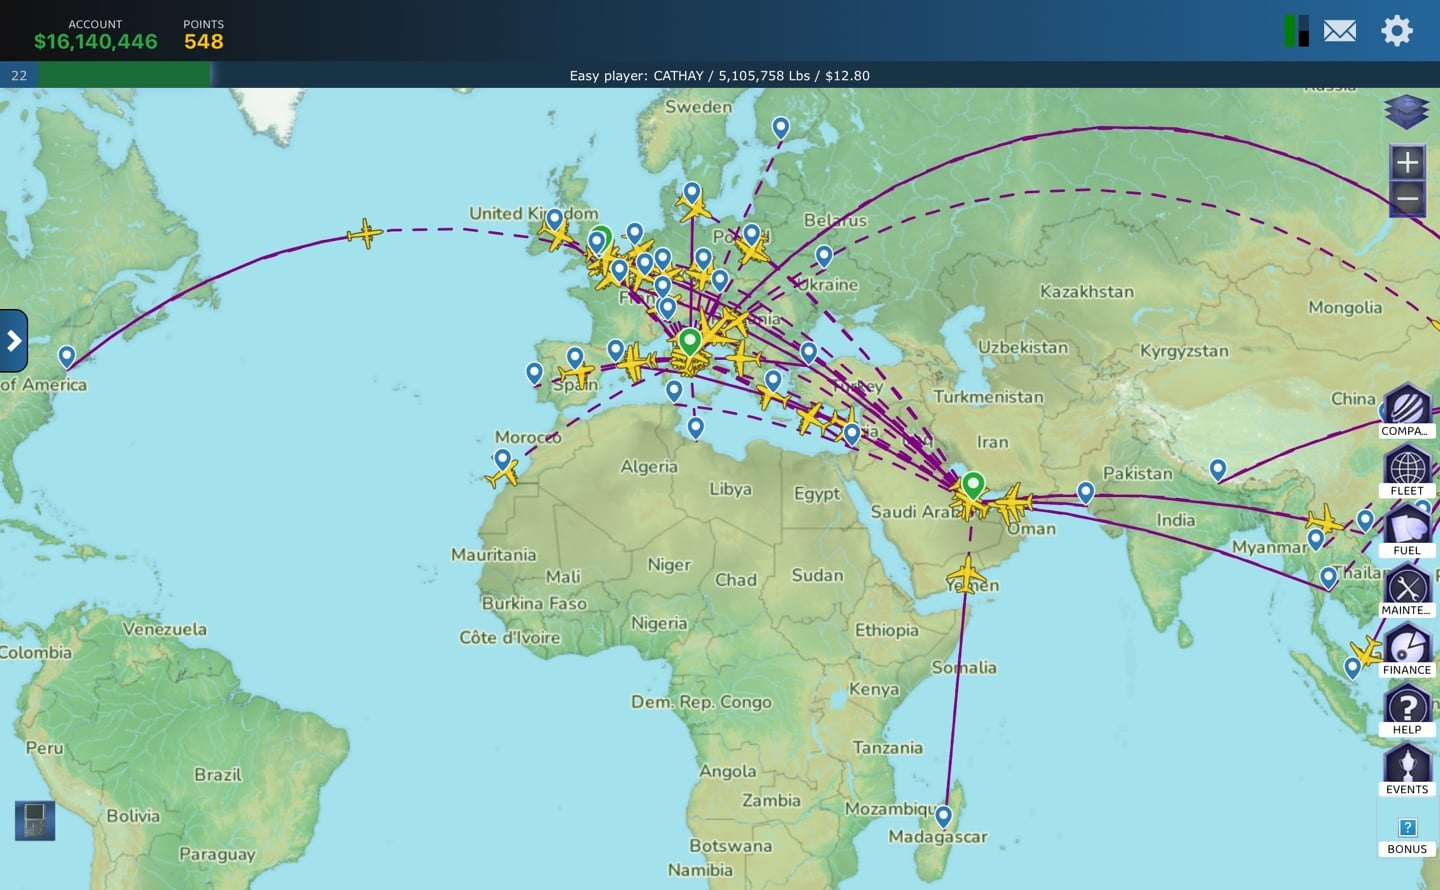Click the level 22 badge
Image resolution: width=1440 pixels, height=890 pixels.
coord(19,75)
